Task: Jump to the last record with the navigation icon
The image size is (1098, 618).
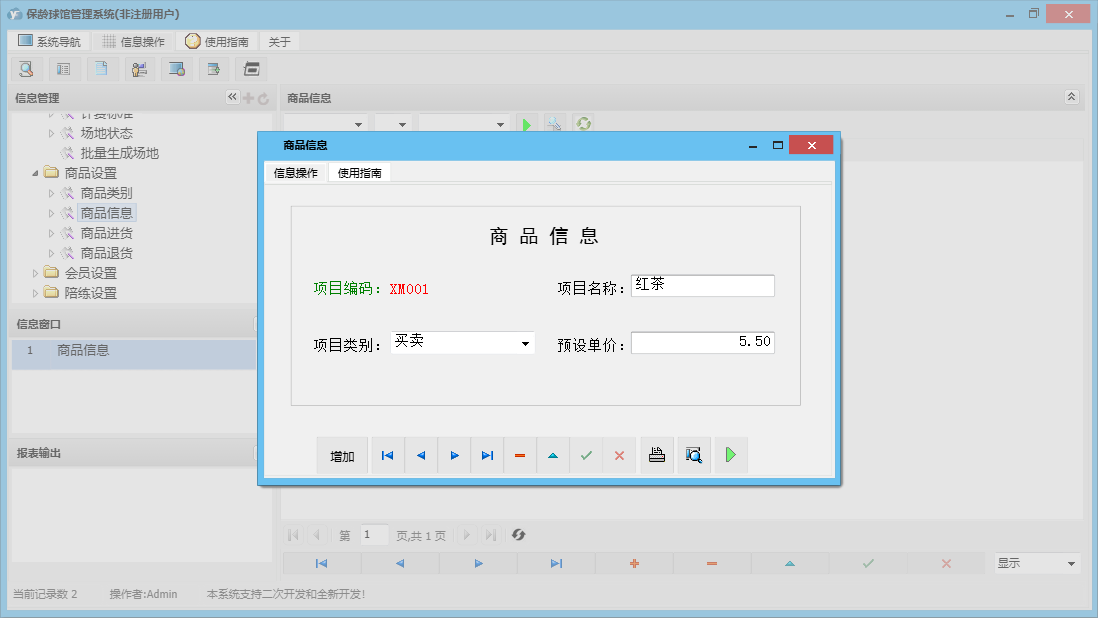Action: tap(487, 455)
